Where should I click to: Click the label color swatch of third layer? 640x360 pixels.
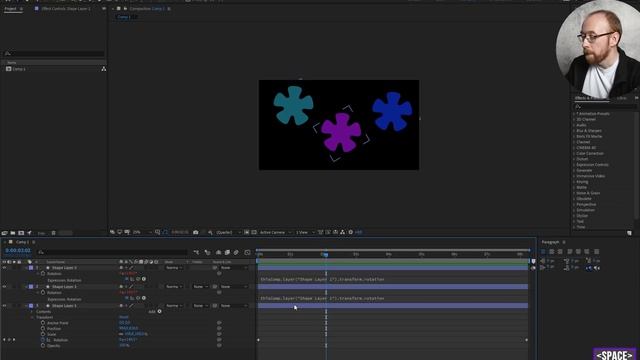[x=31, y=305]
